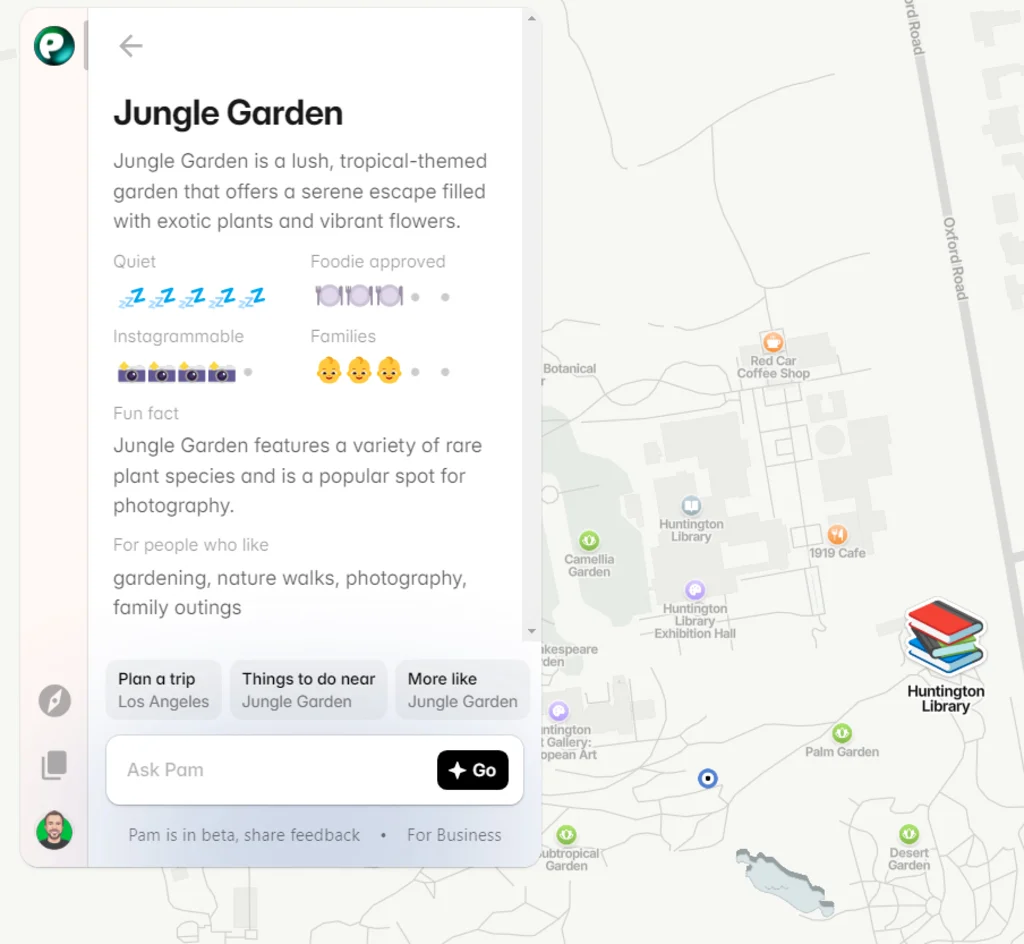Select the Camellia Garden map marker
Viewport: 1024px width, 944px height.
(x=589, y=541)
